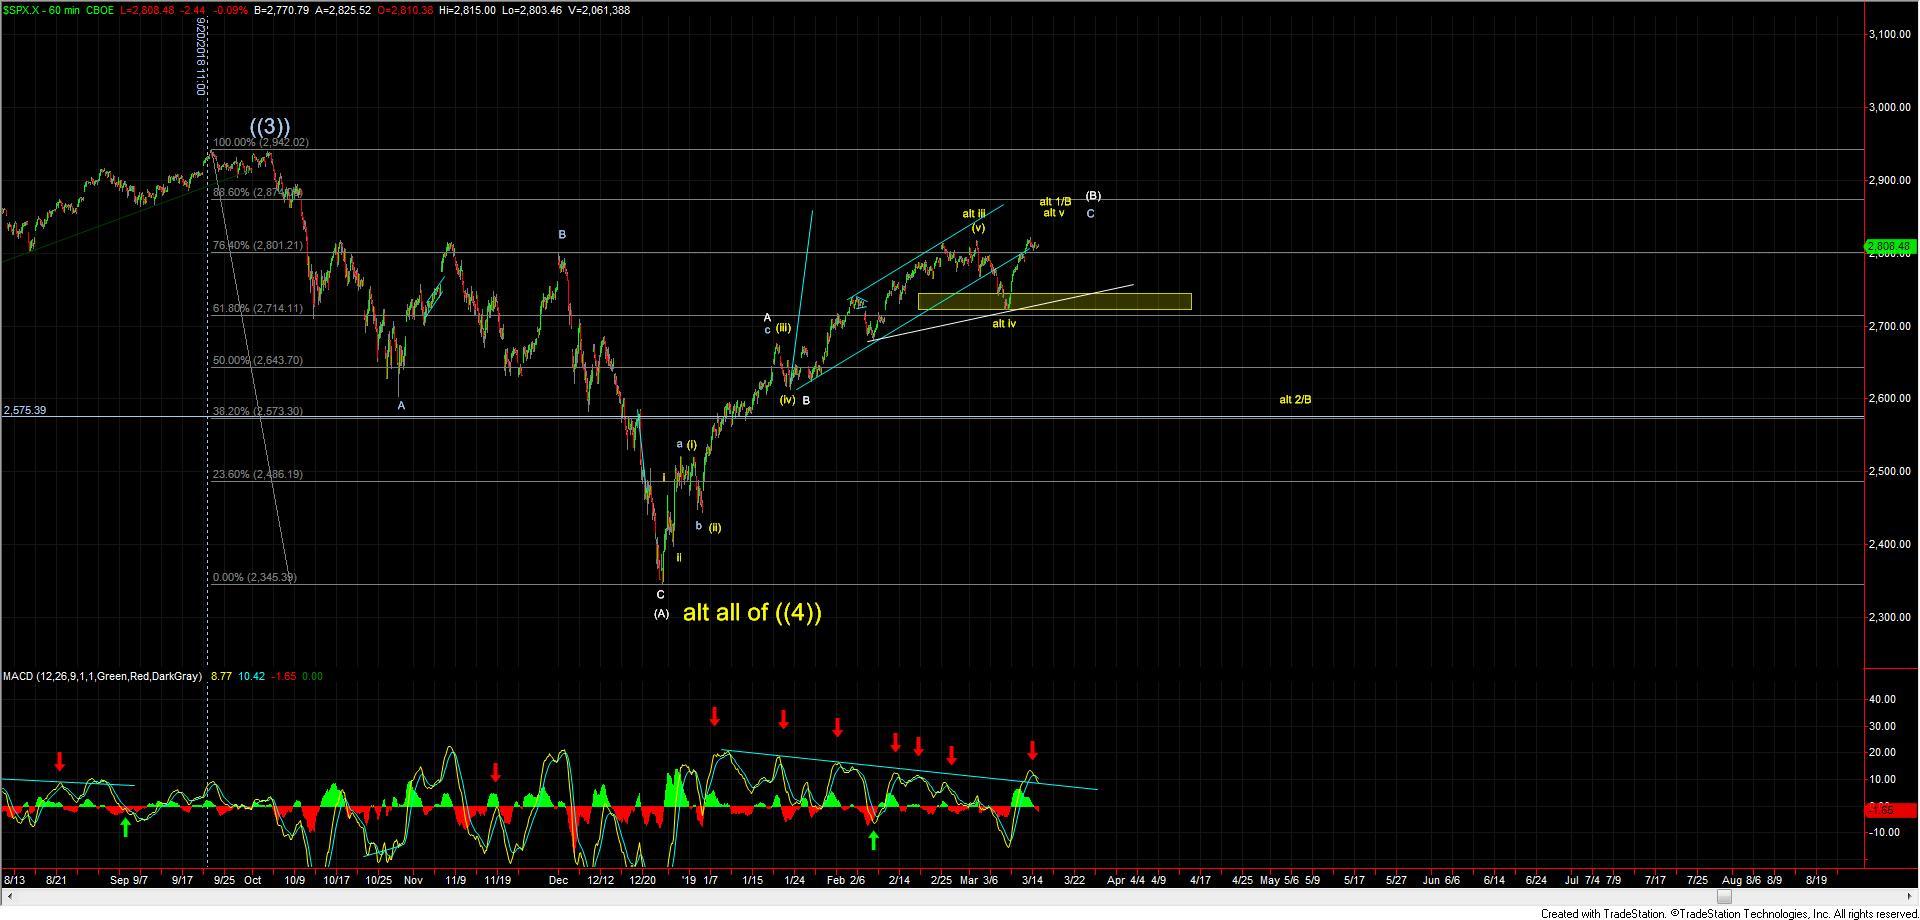Viewport: 1920px width, 920px height.
Task: Click the MACD difference value -1.65
Action: (x=285, y=677)
